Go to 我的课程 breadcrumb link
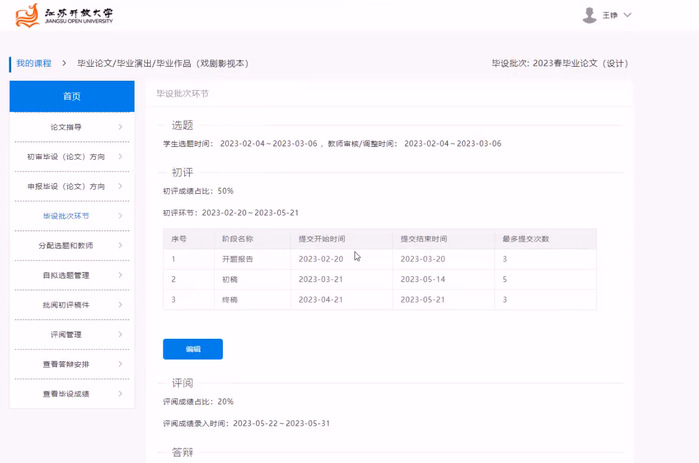The image size is (699, 463). [x=33, y=63]
